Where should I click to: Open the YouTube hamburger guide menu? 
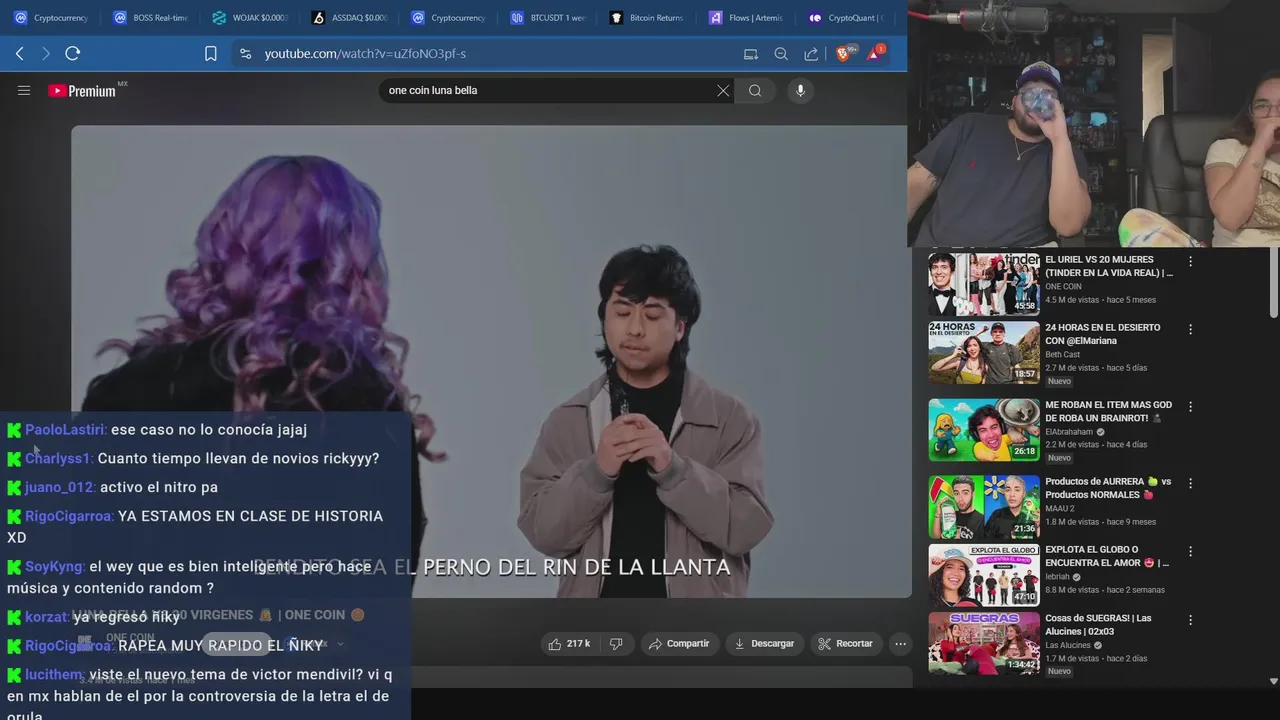[24, 90]
